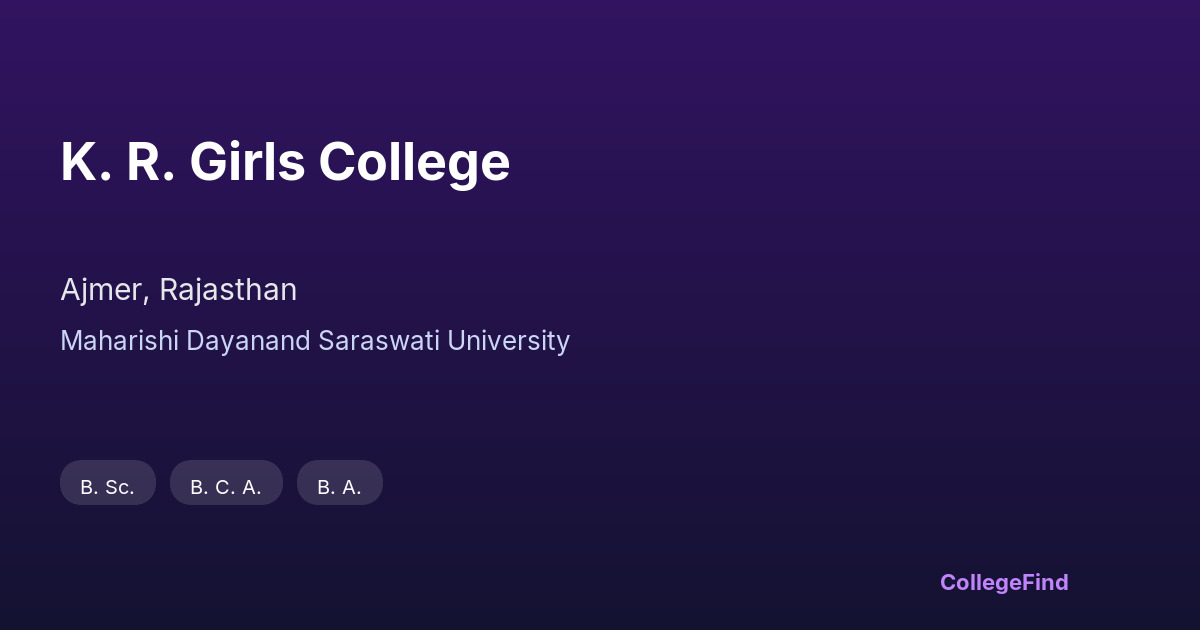Click the "R." initial in the title

[150, 162]
